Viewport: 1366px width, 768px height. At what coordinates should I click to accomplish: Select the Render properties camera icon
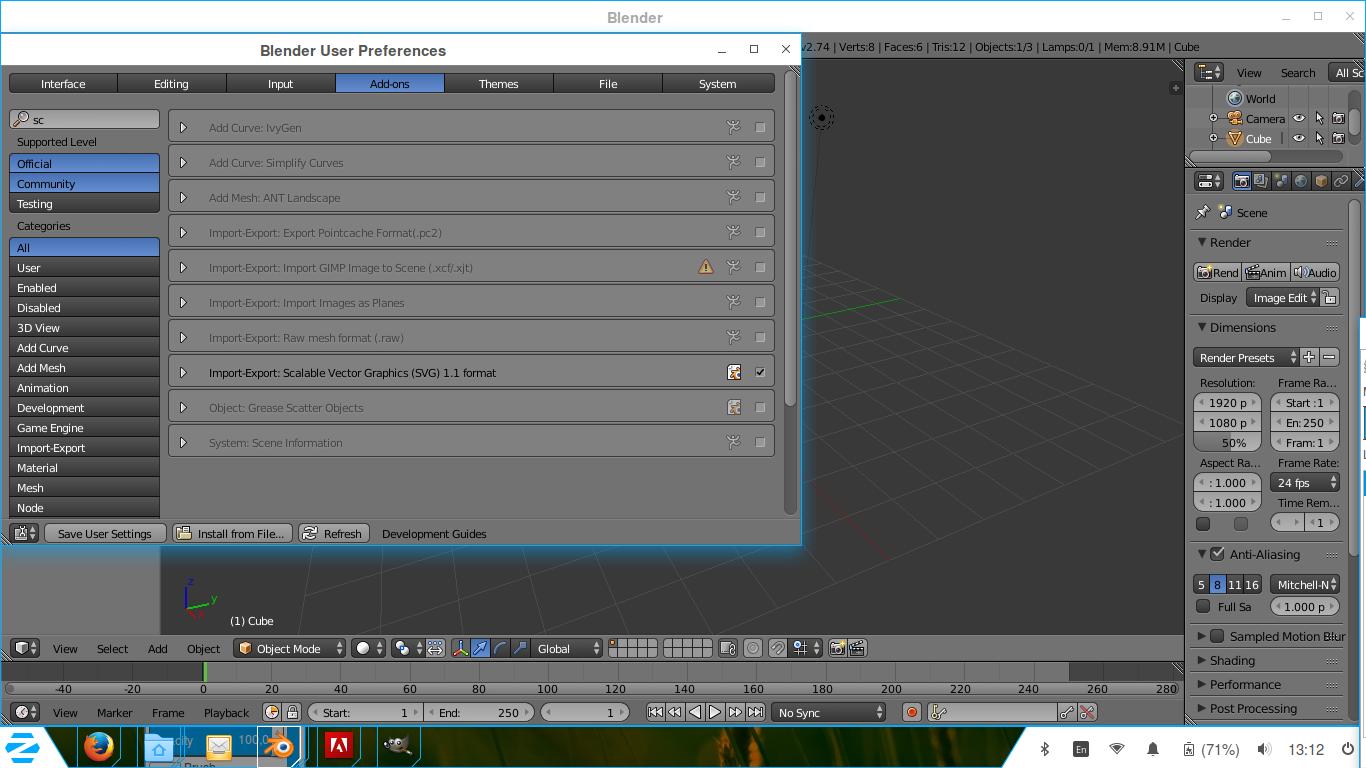[1242, 182]
